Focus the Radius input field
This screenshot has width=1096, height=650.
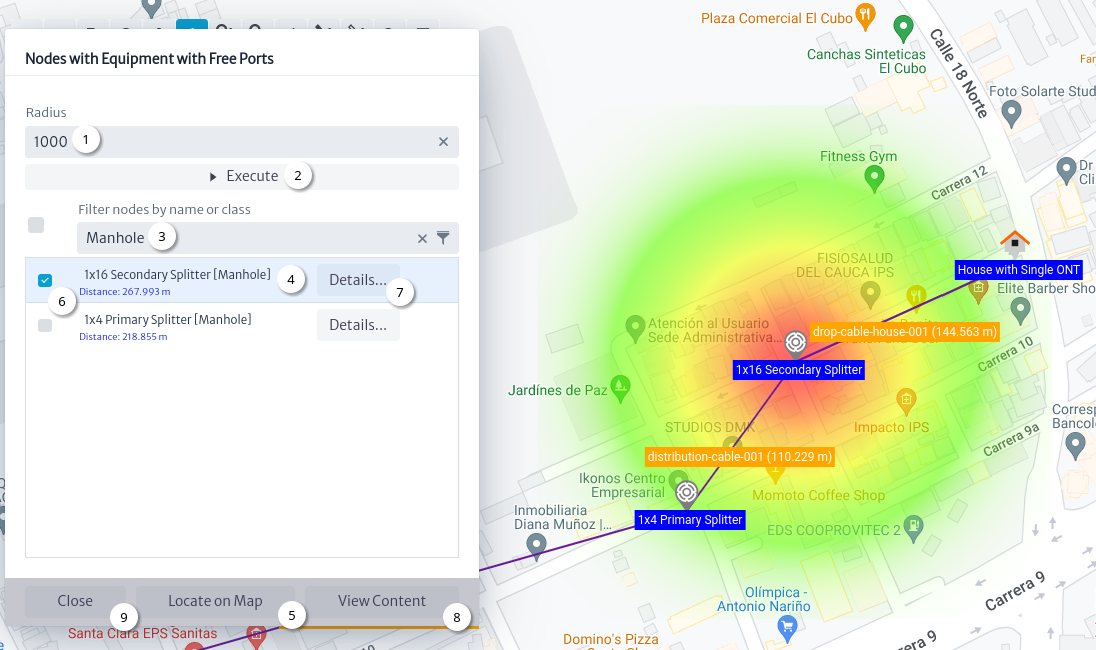tap(242, 142)
